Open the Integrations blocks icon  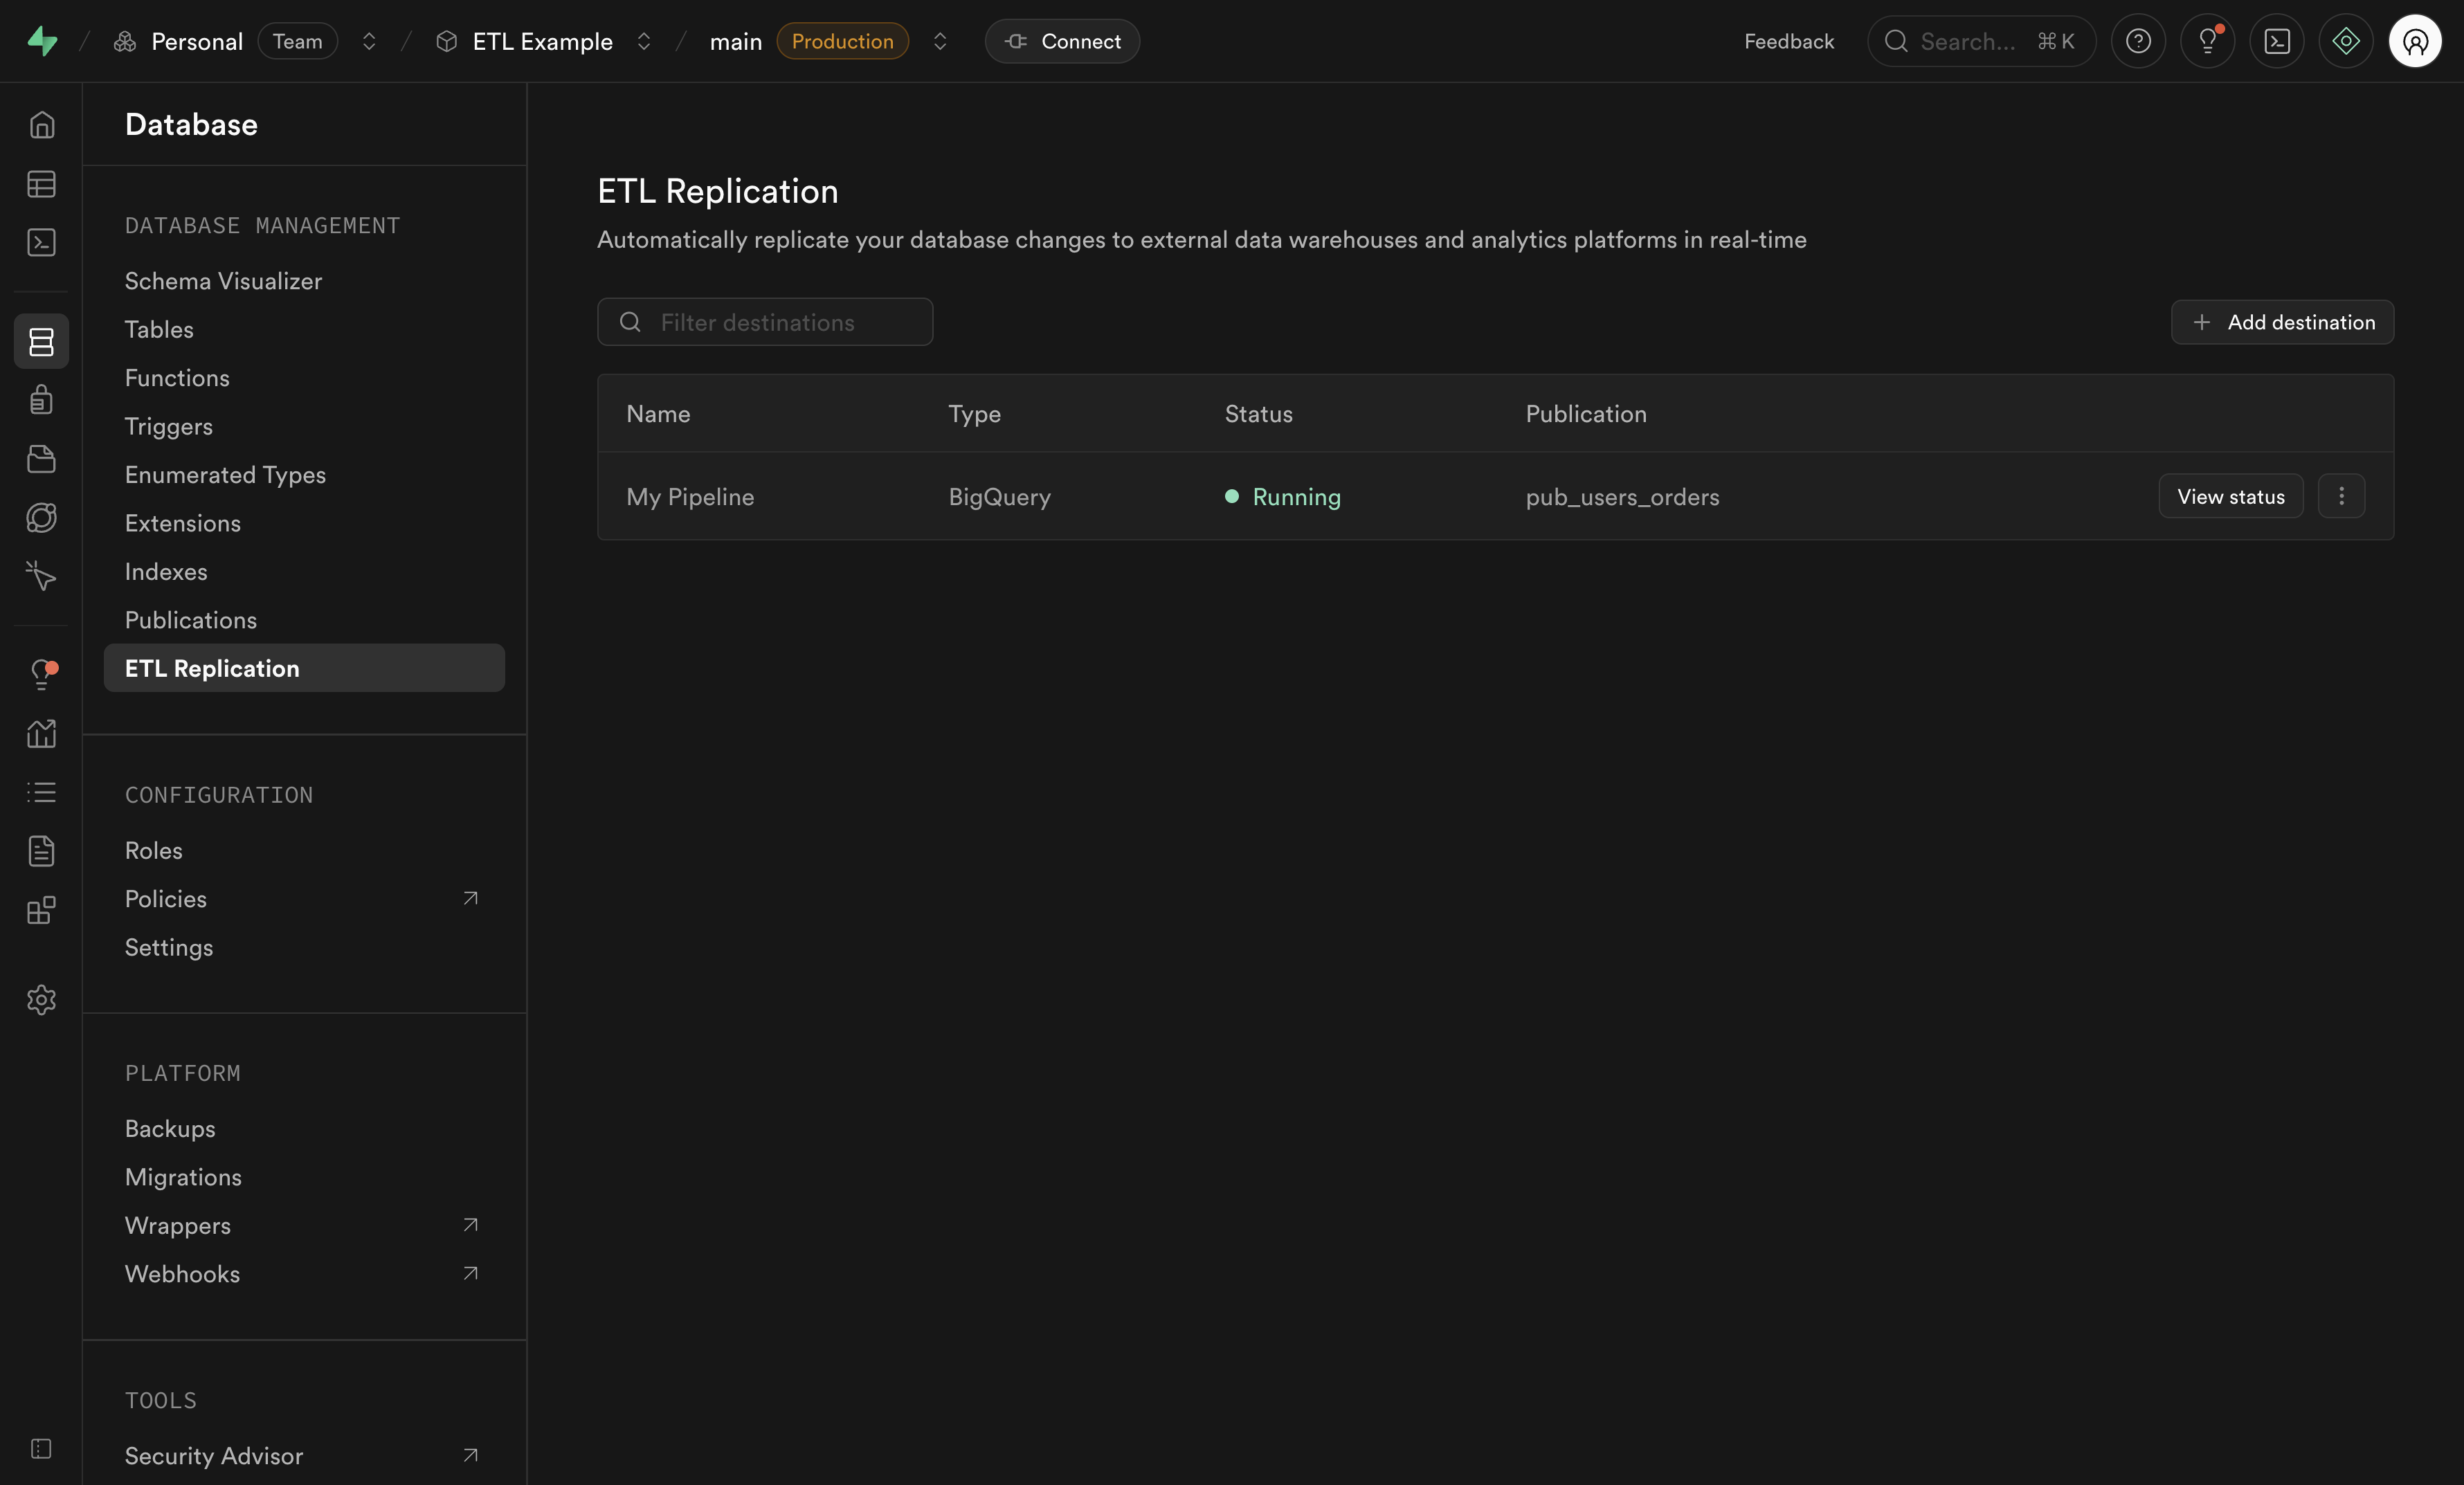tap(41, 910)
